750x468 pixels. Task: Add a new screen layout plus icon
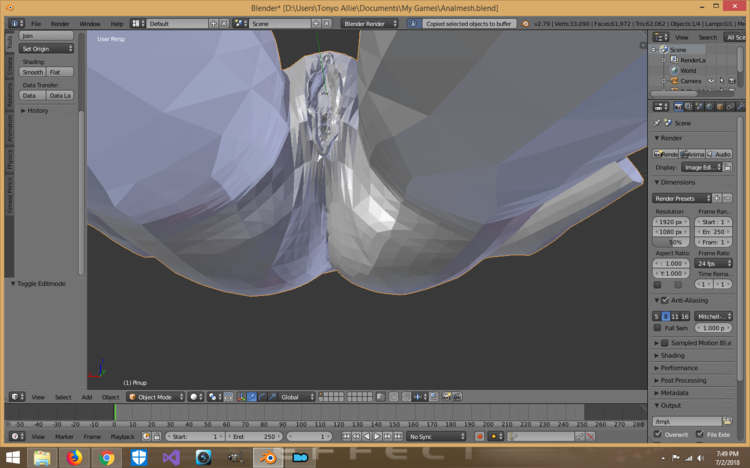213,23
